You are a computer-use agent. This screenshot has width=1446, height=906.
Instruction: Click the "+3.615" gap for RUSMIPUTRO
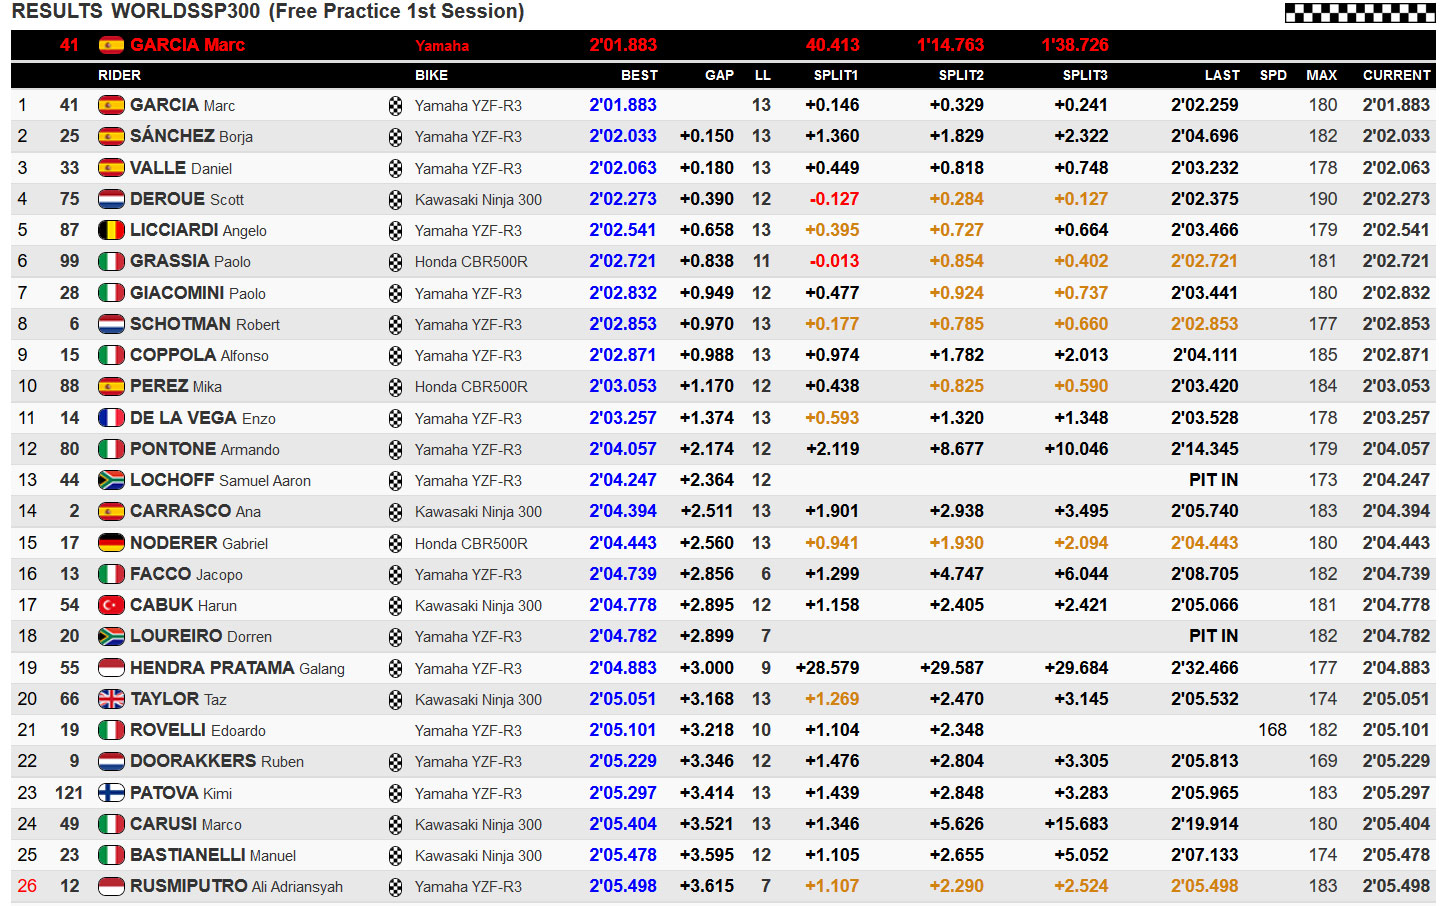[x=707, y=886]
